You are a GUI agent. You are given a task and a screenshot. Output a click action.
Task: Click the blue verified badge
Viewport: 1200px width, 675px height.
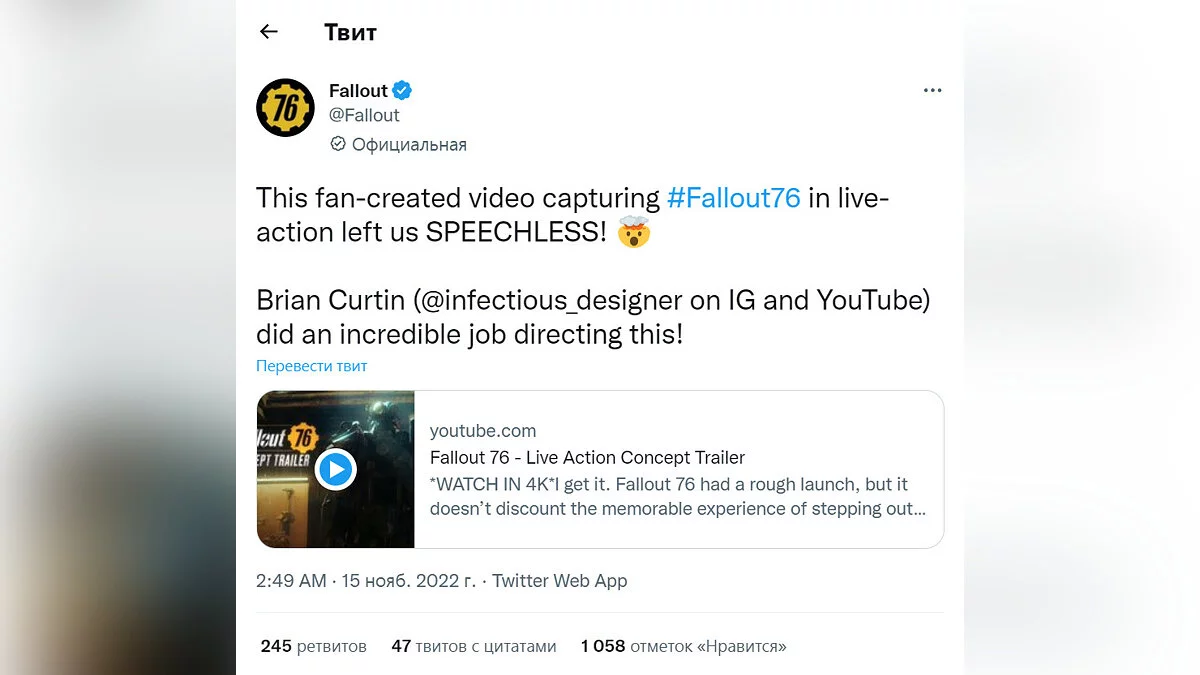tap(402, 91)
